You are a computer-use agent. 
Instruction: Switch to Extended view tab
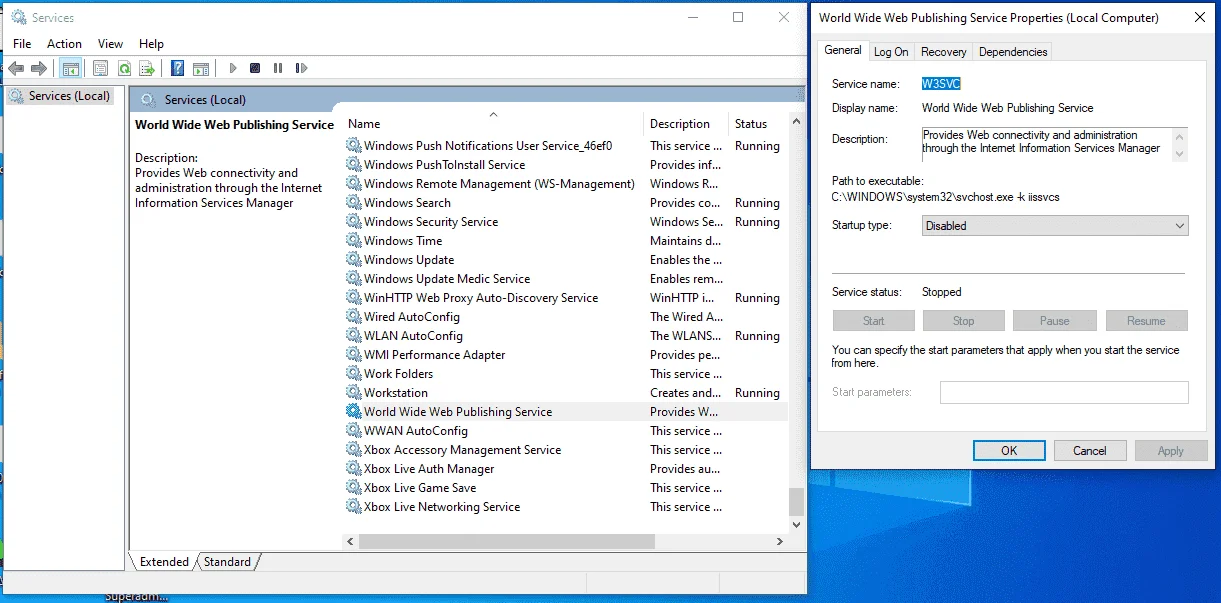pos(164,562)
